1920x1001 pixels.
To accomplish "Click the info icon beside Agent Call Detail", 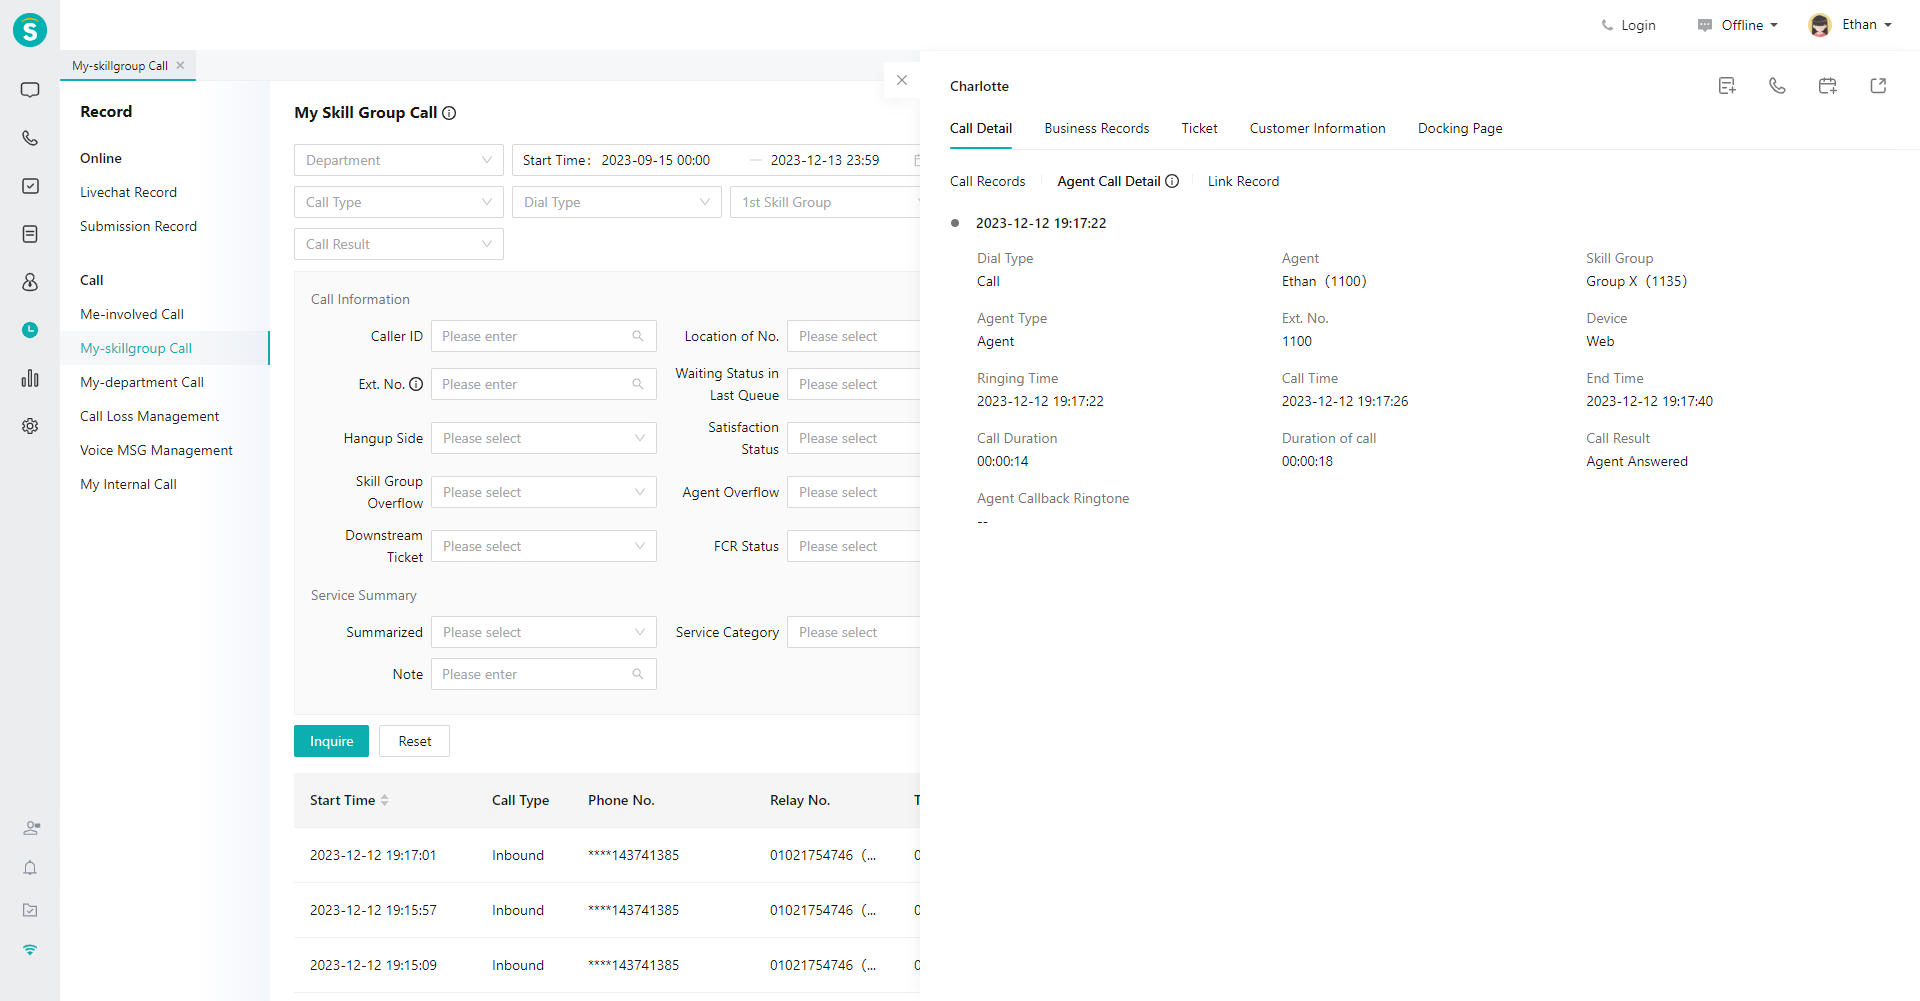I will 1172,181.
